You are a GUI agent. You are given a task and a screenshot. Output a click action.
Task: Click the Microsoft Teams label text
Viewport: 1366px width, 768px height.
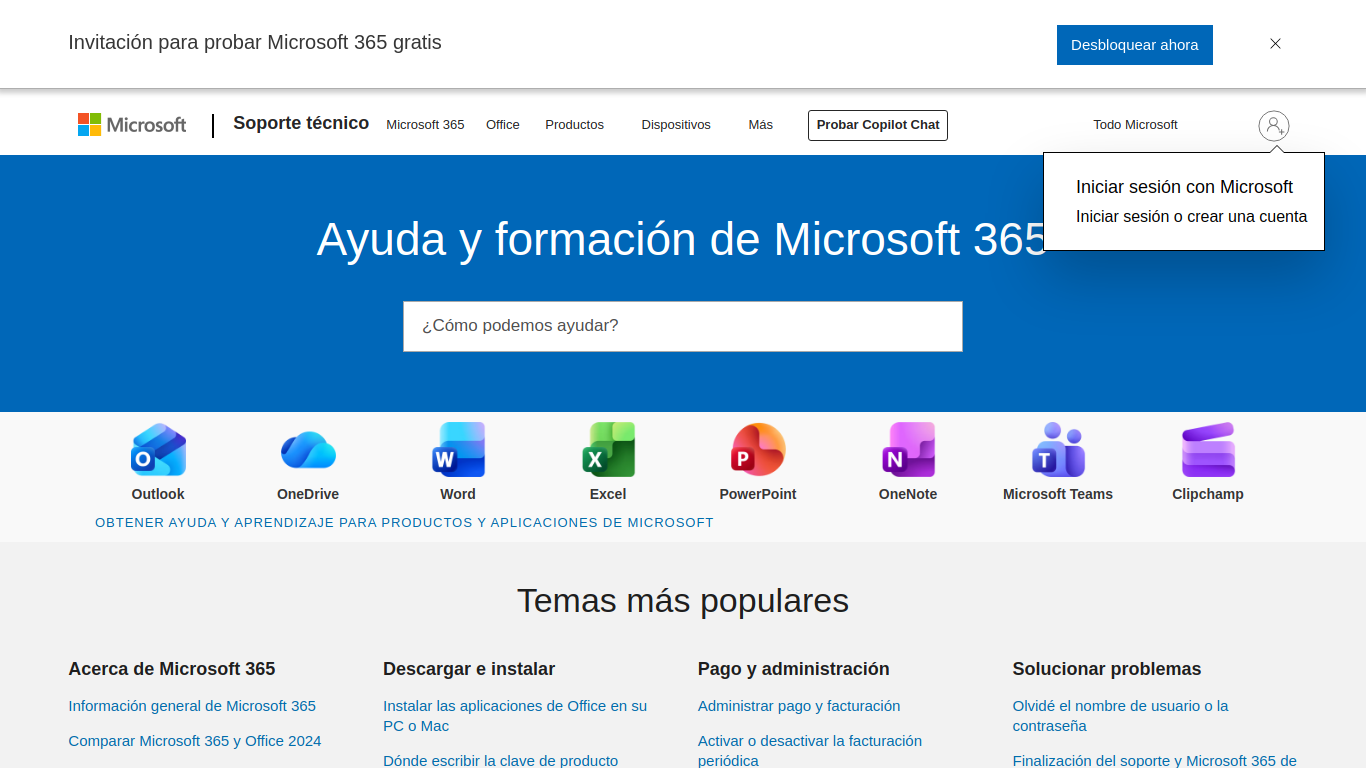(x=1058, y=494)
